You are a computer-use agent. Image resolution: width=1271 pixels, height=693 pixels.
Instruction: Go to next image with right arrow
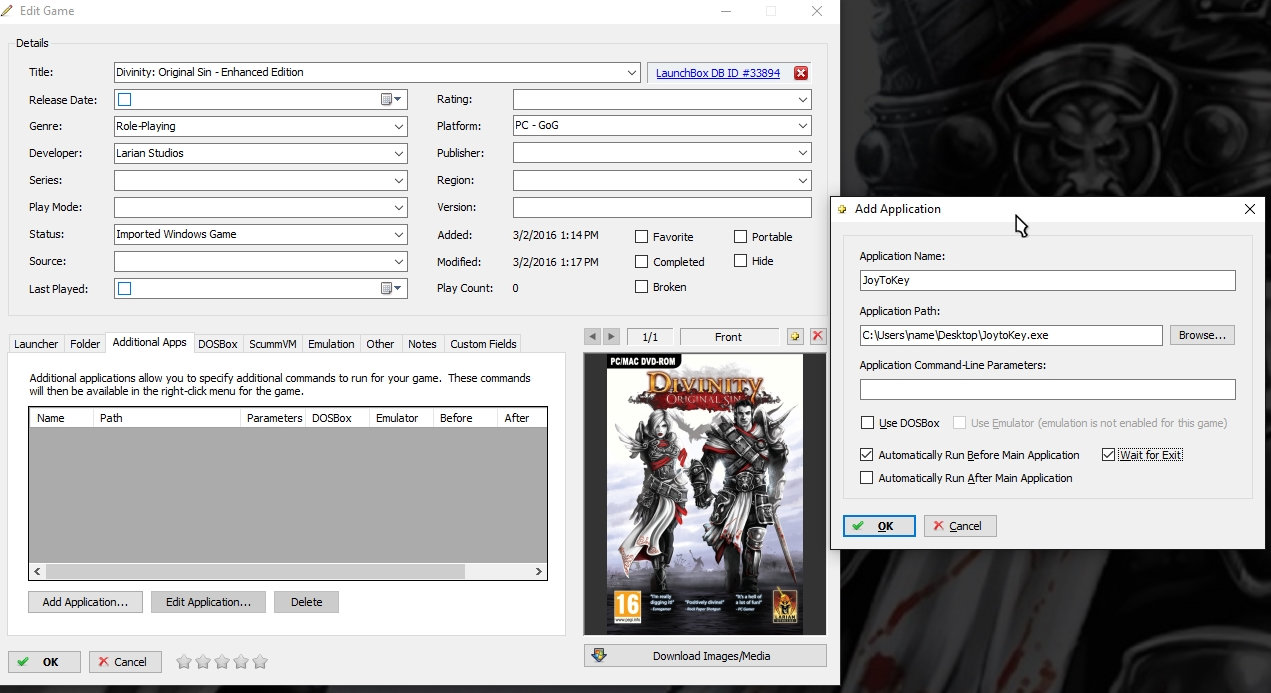611,337
